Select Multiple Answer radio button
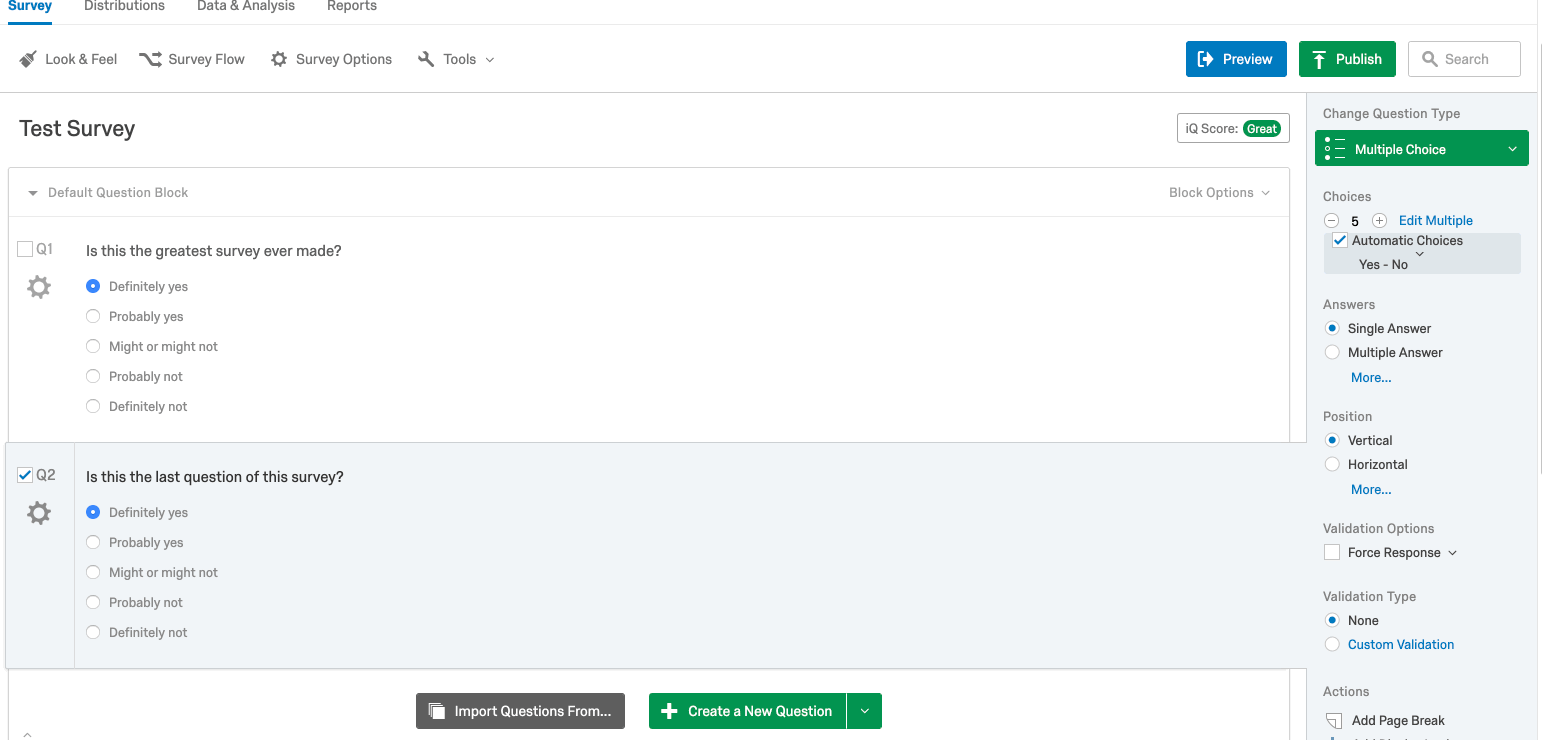Viewport: 1542px width, 740px height. pos(1332,352)
